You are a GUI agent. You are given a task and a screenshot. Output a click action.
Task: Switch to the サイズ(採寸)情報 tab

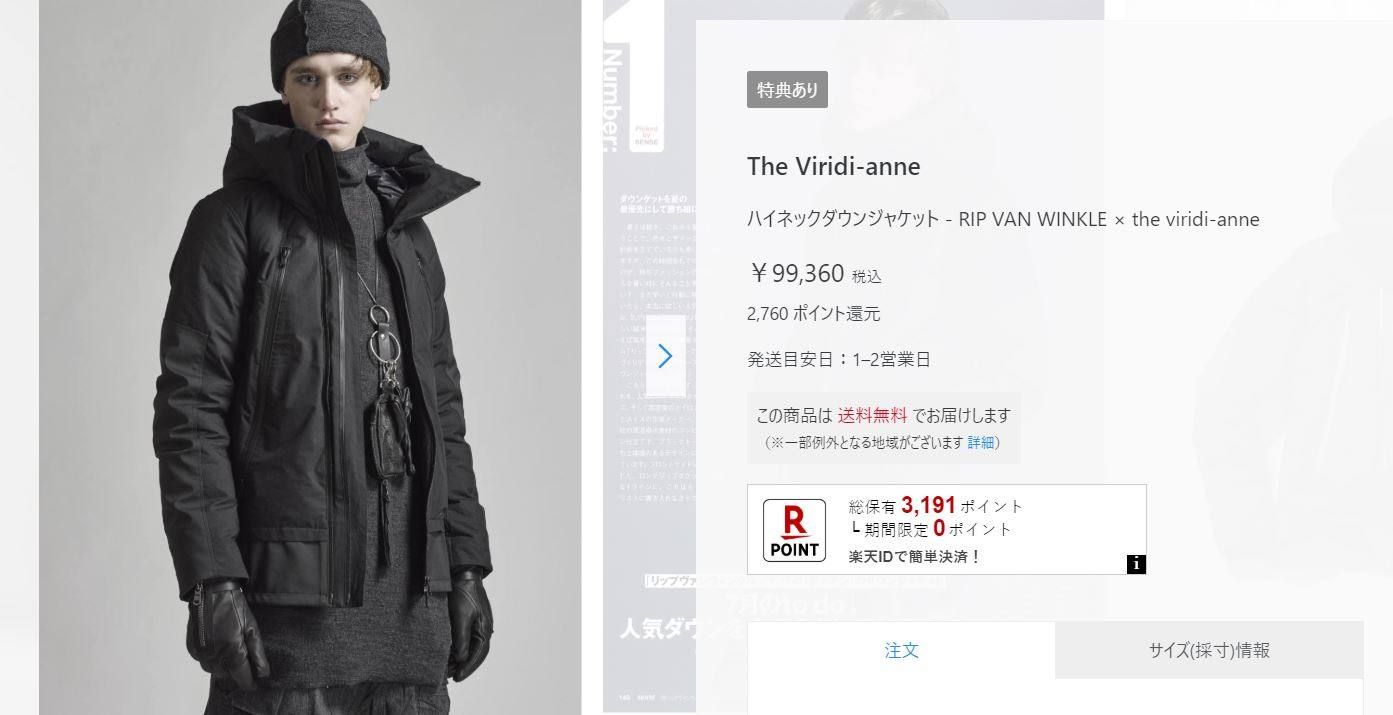pyautogui.click(x=1209, y=650)
